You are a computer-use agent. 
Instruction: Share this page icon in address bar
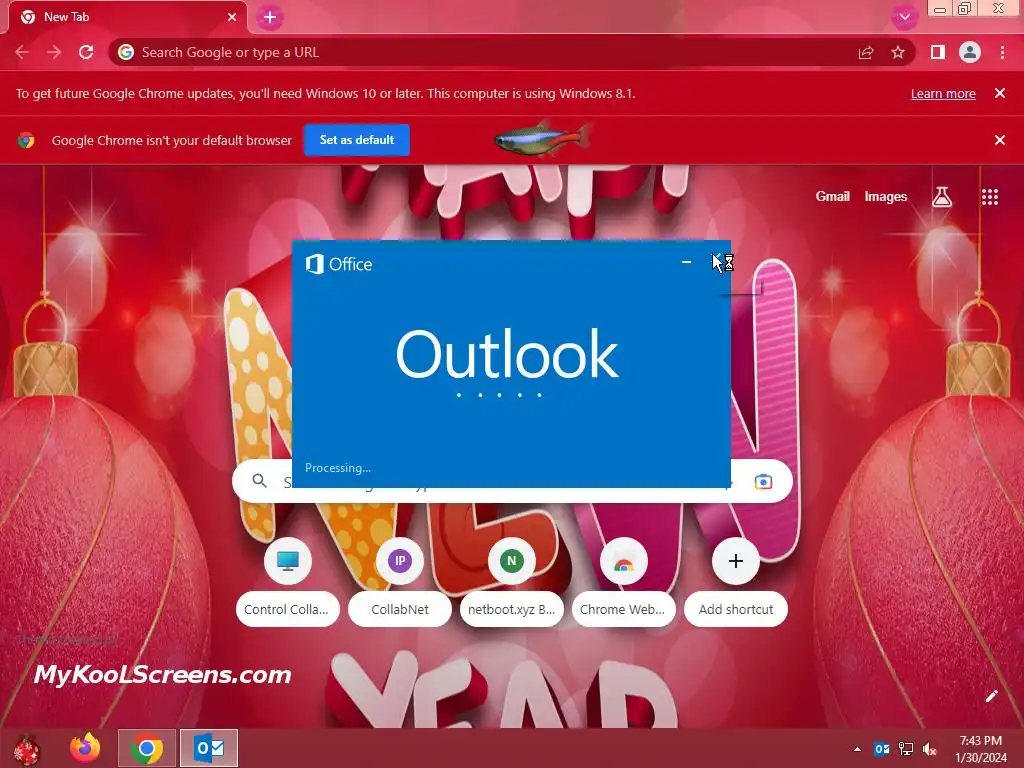click(866, 52)
